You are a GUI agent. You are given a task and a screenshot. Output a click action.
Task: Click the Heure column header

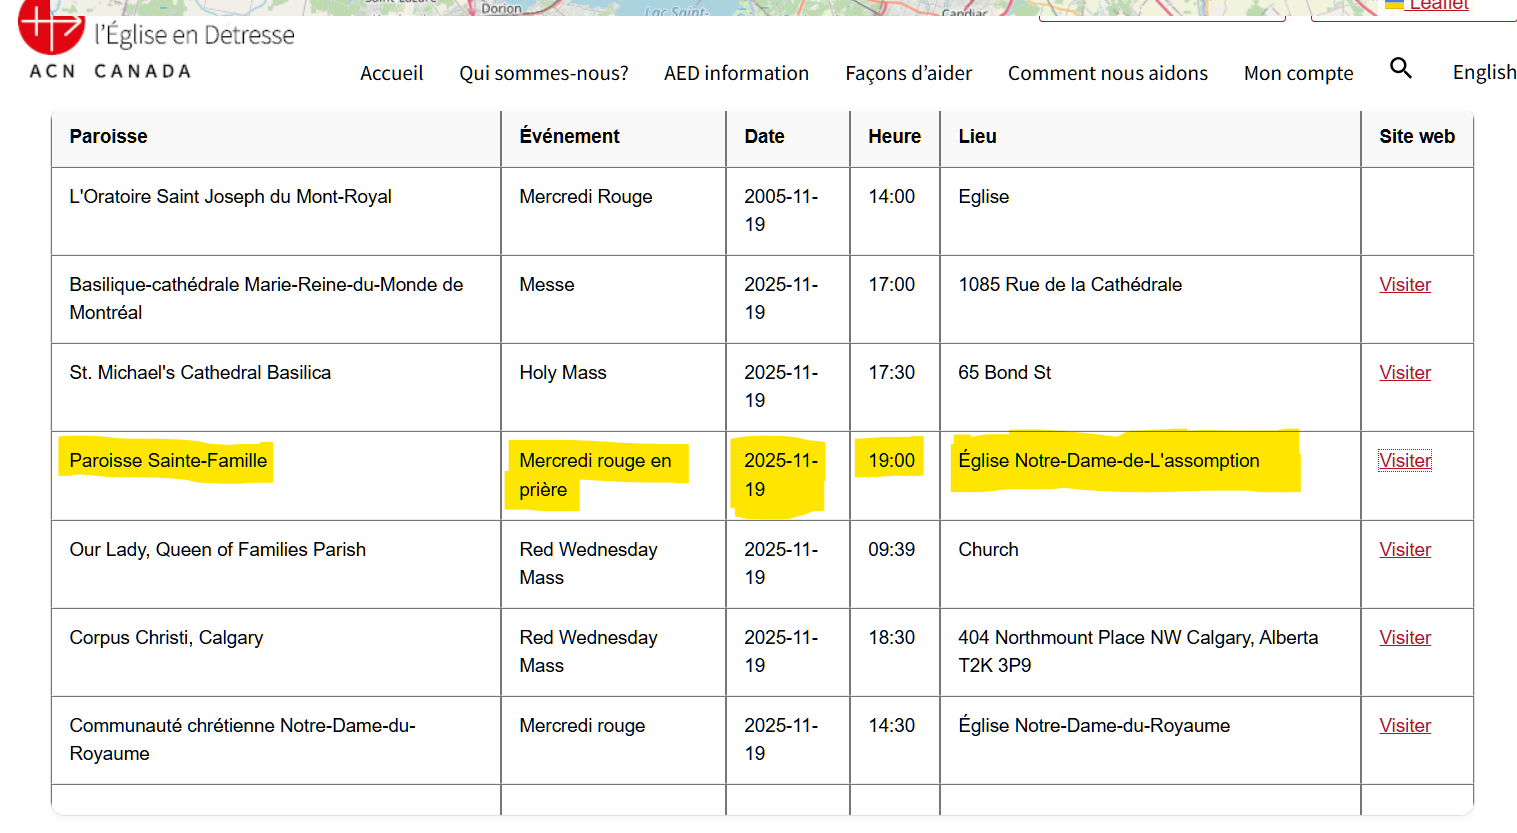click(894, 136)
